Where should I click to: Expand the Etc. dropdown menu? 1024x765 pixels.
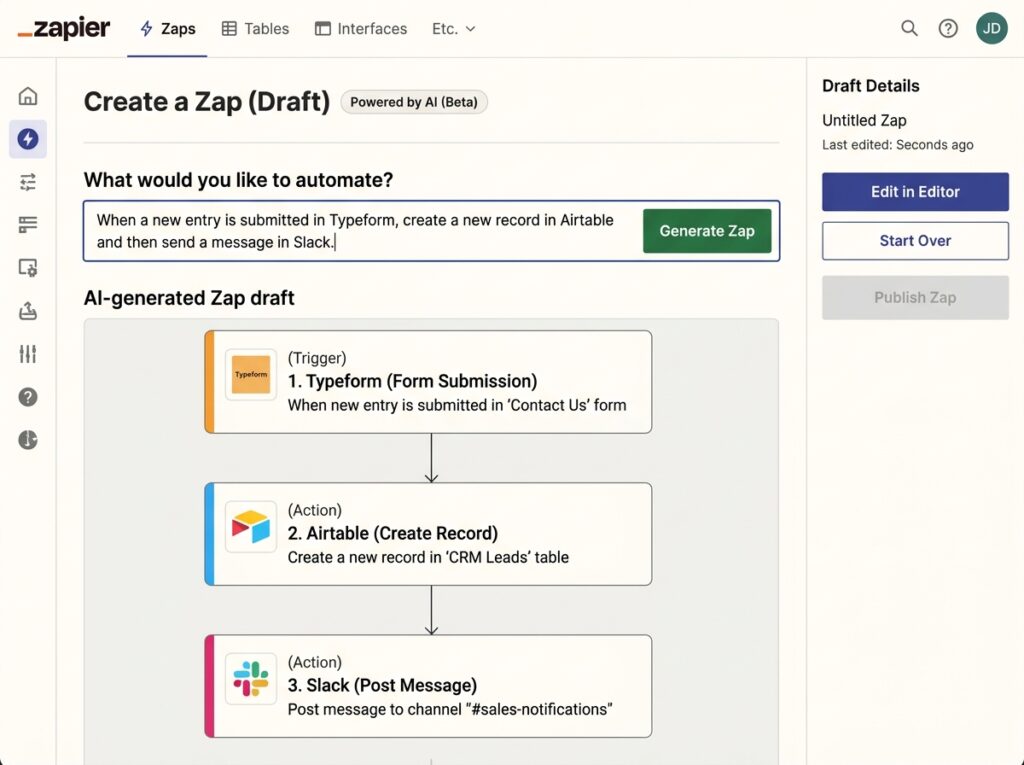tap(454, 29)
